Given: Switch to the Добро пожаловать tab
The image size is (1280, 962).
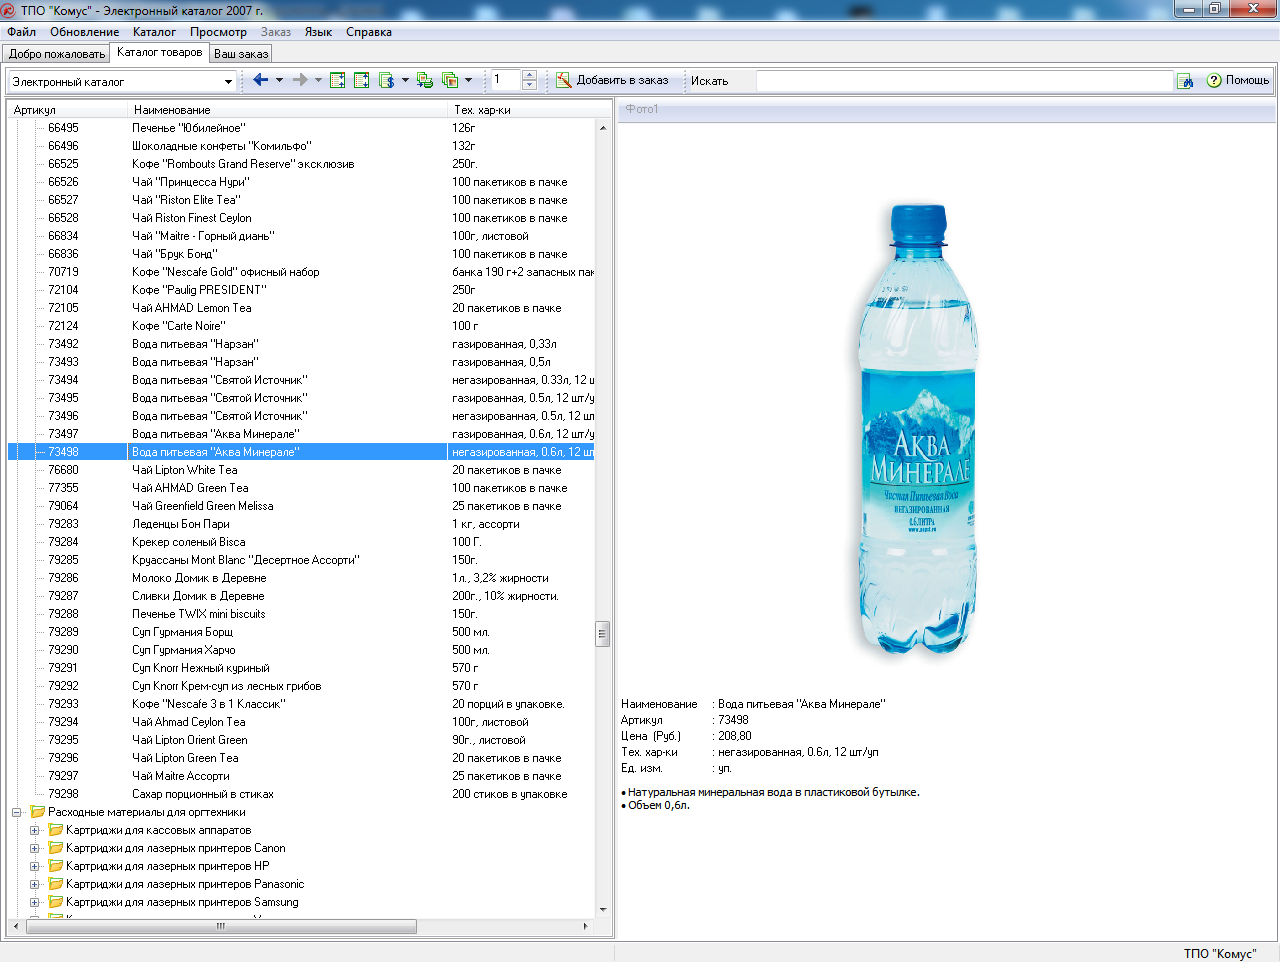Looking at the screenshot, I should 56,54.
